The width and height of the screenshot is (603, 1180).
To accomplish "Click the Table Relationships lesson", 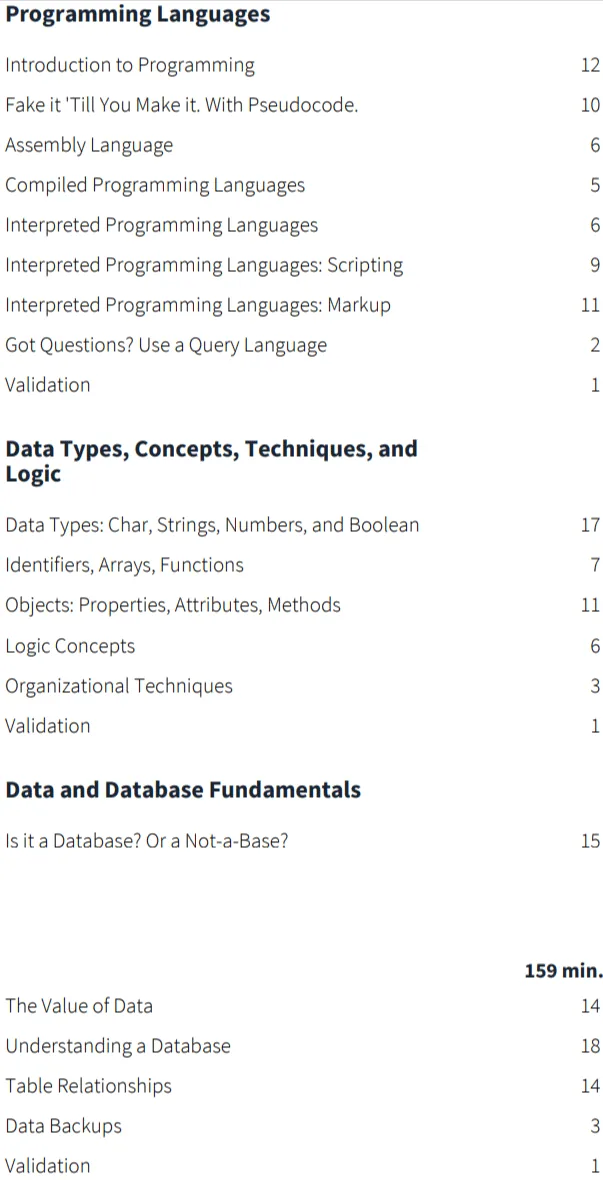I will (x=88, y=1086).
